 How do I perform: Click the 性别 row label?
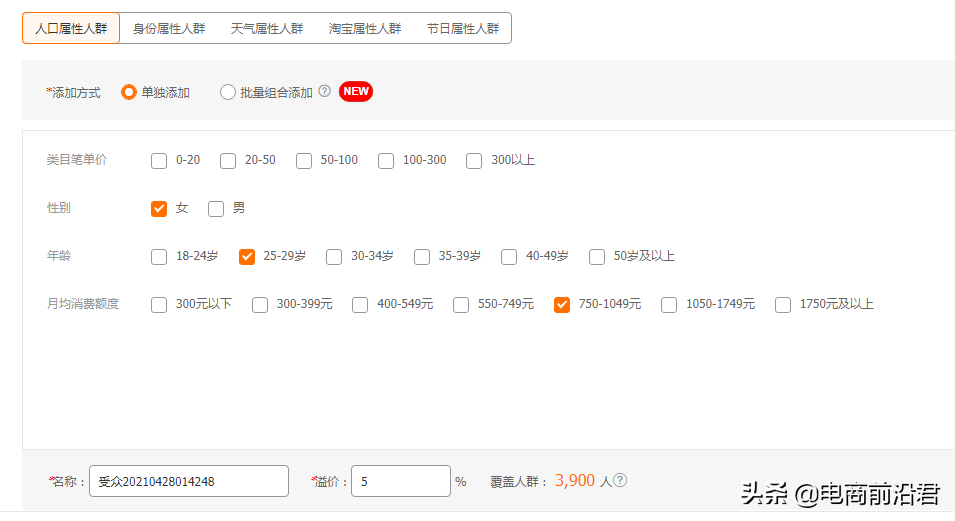coord(58,208)
